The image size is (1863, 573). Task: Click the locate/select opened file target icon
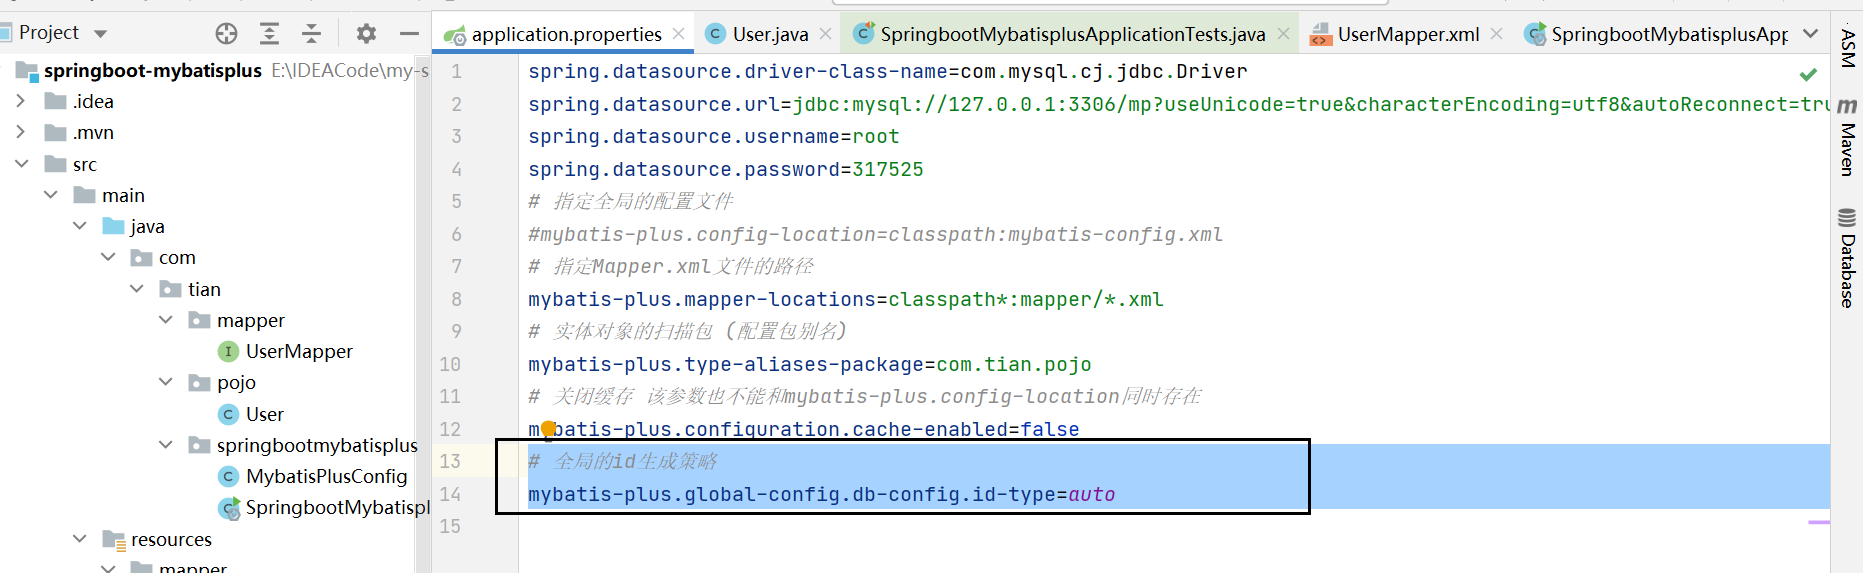pos(227,33)
